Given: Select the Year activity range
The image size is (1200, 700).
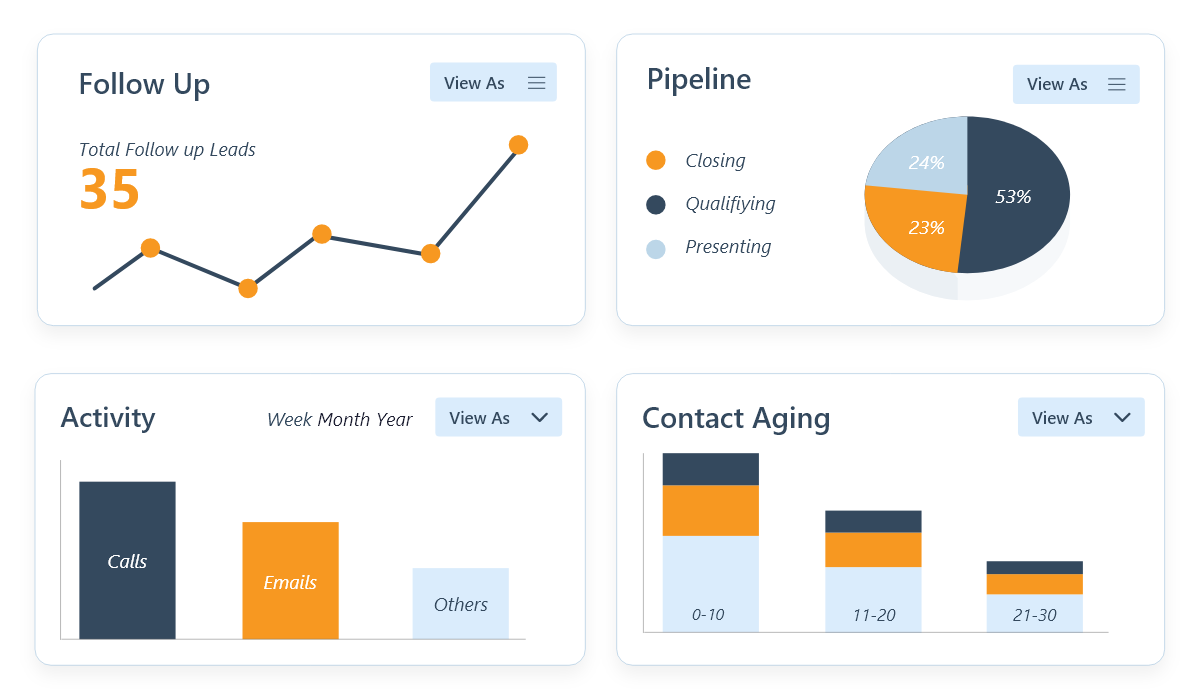Looking at the screenshot, I should pyautogui.click(x=394, y=420).
